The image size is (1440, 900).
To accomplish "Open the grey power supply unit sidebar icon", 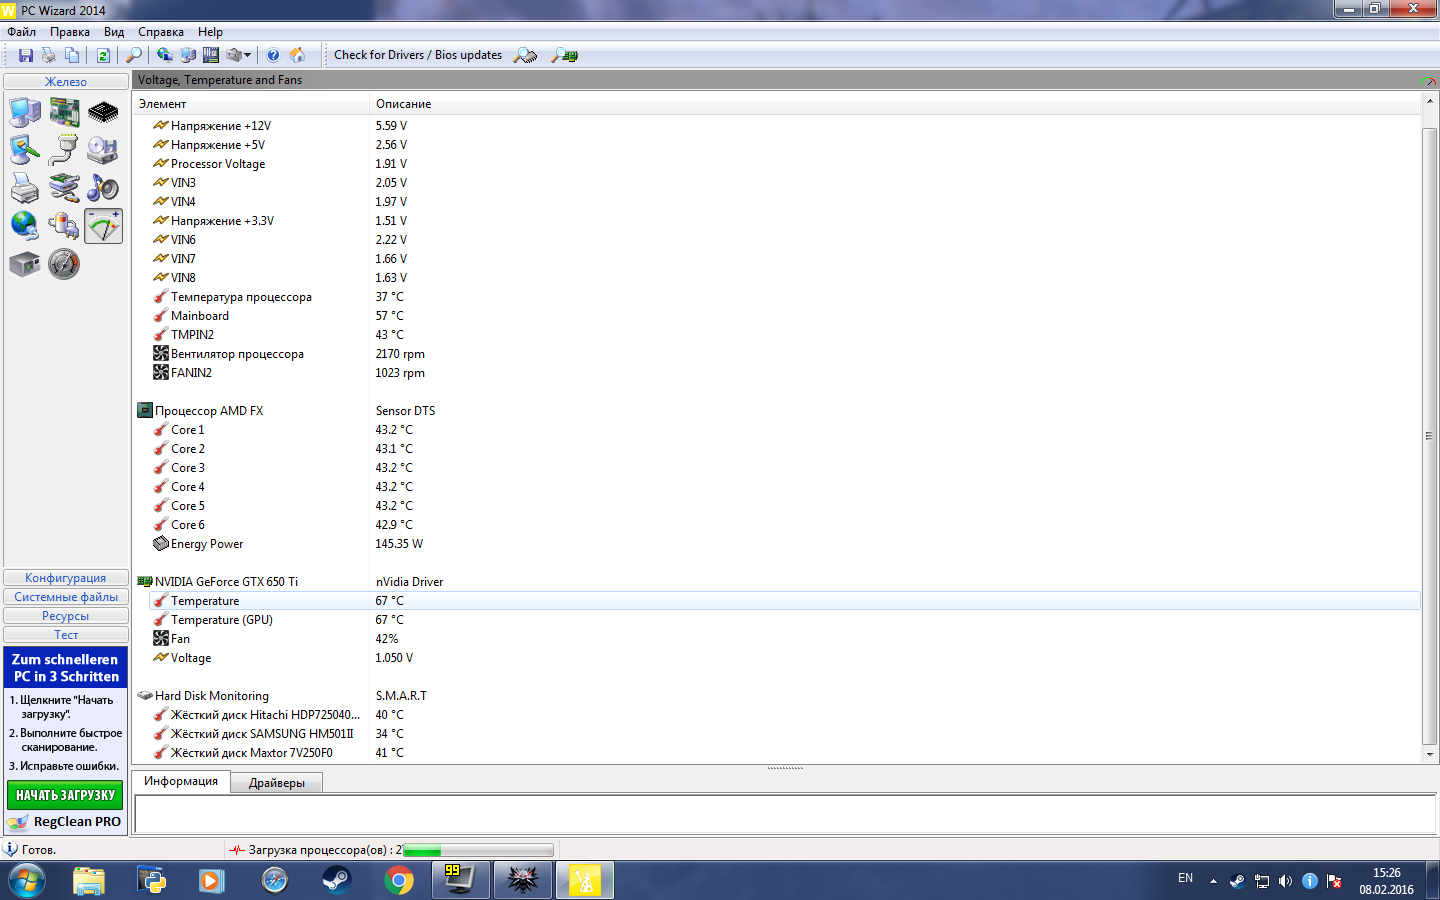I will pos(25,264).
